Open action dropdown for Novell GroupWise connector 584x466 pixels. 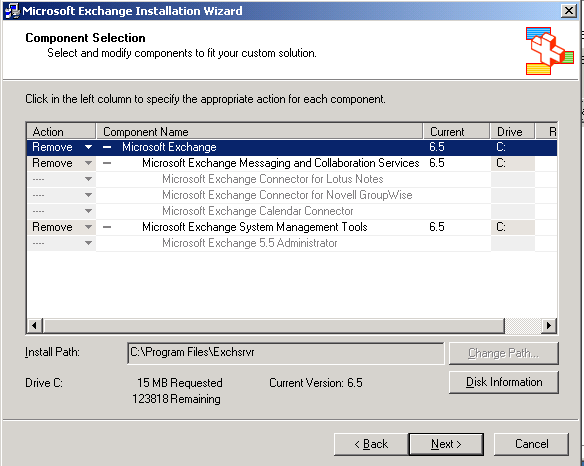pyautogui.click(x=88, y=195)
